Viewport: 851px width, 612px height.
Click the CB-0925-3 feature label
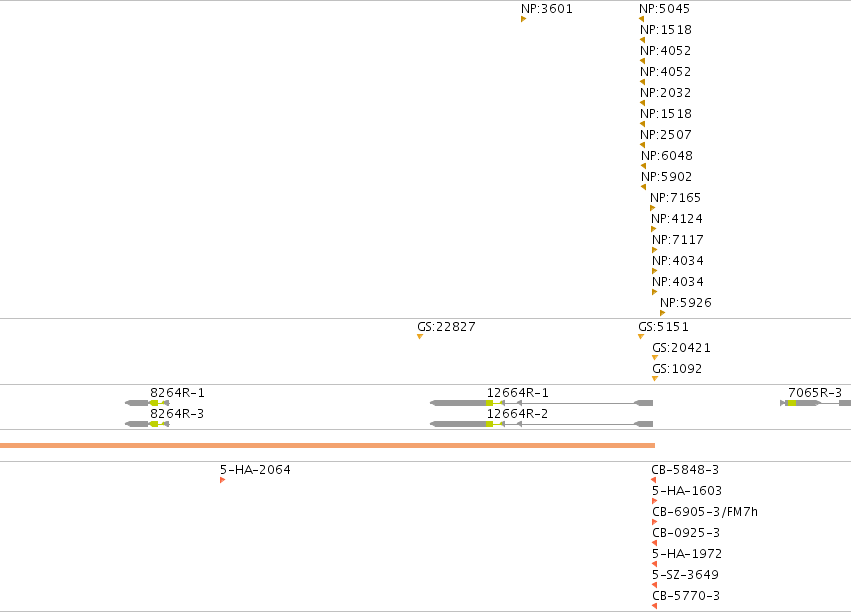(686, 533)
